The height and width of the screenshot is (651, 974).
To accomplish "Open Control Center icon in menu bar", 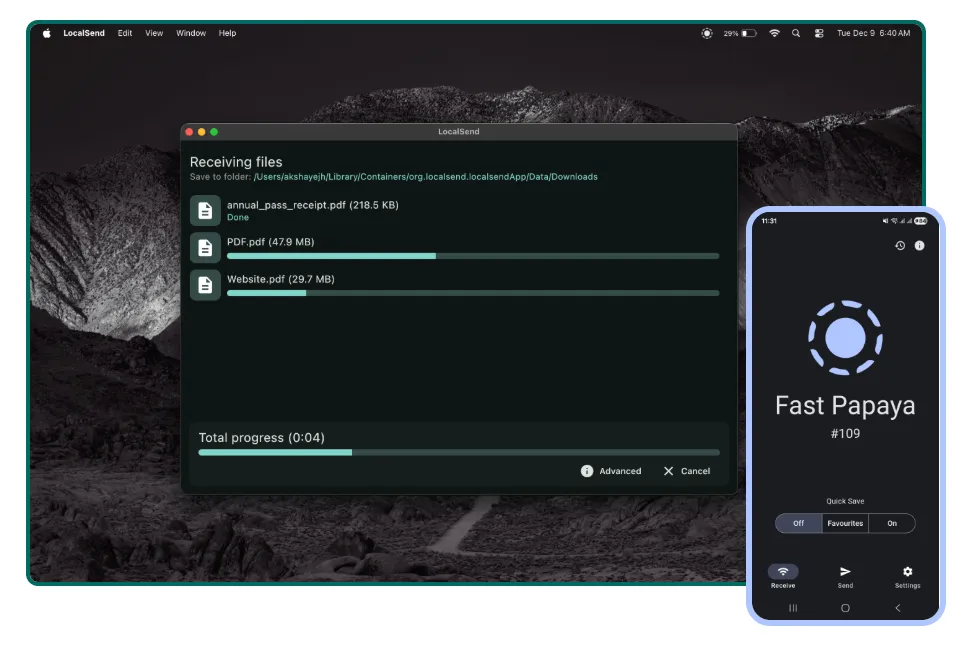I will coord(819,34).
